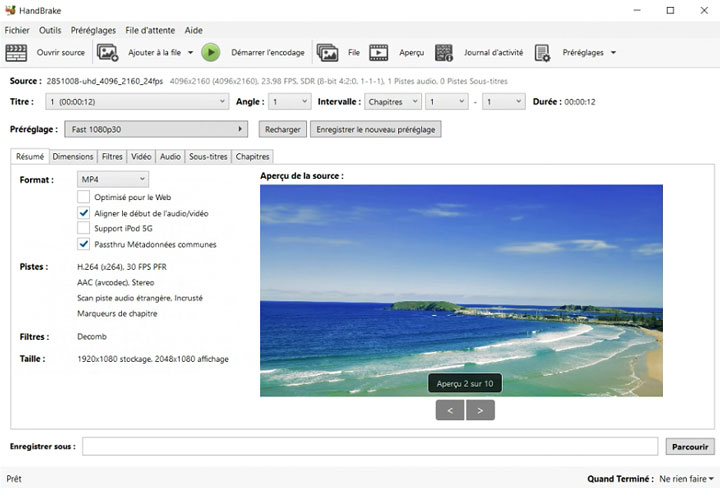
Task: Click the Préréglages toolbar icon
Action: 543,52
